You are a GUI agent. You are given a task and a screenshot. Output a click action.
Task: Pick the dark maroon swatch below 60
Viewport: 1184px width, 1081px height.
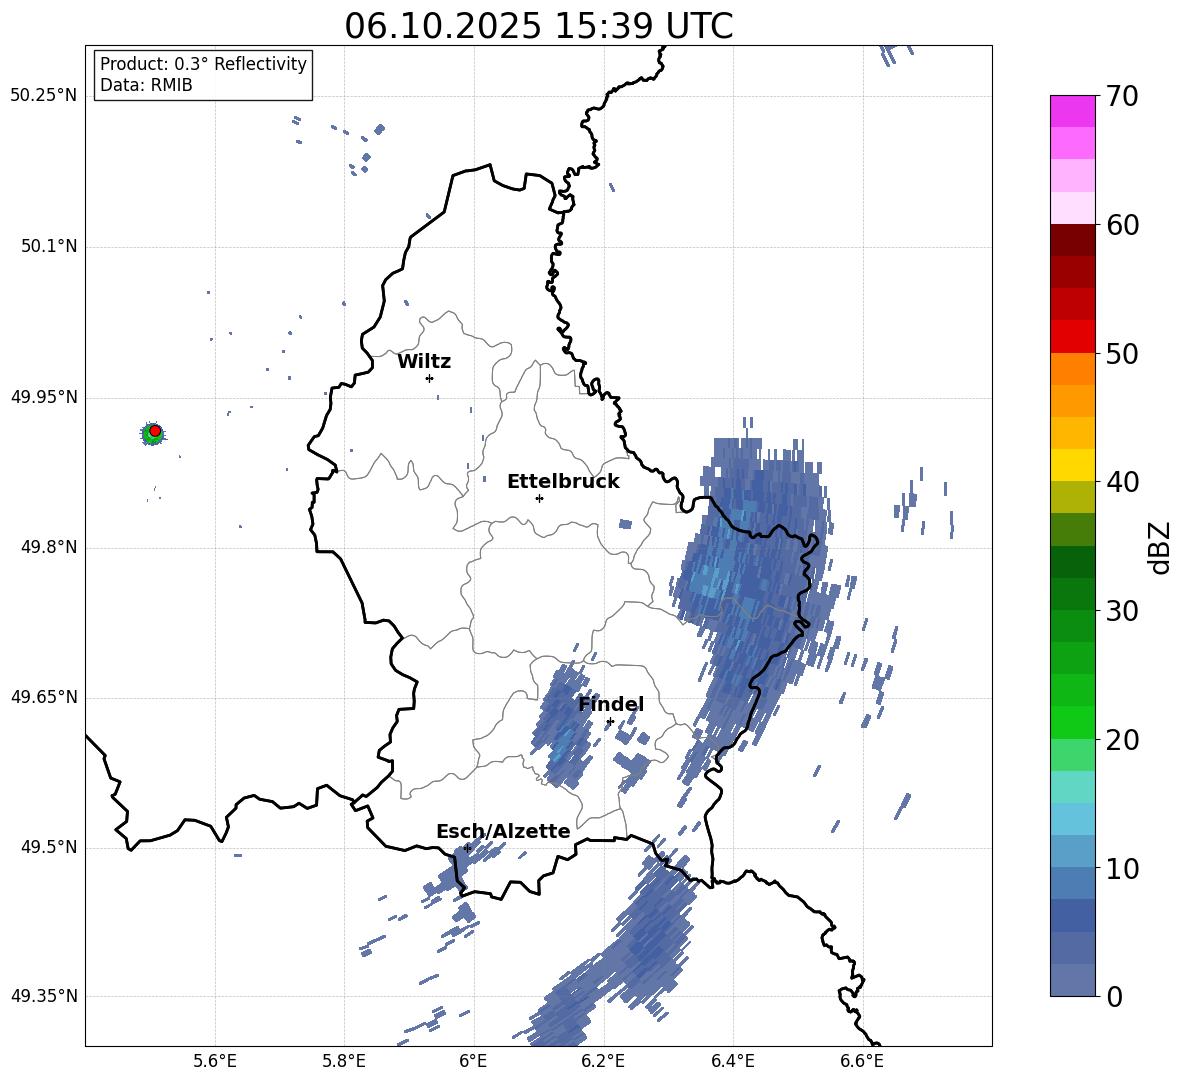tap(1072, 240)
